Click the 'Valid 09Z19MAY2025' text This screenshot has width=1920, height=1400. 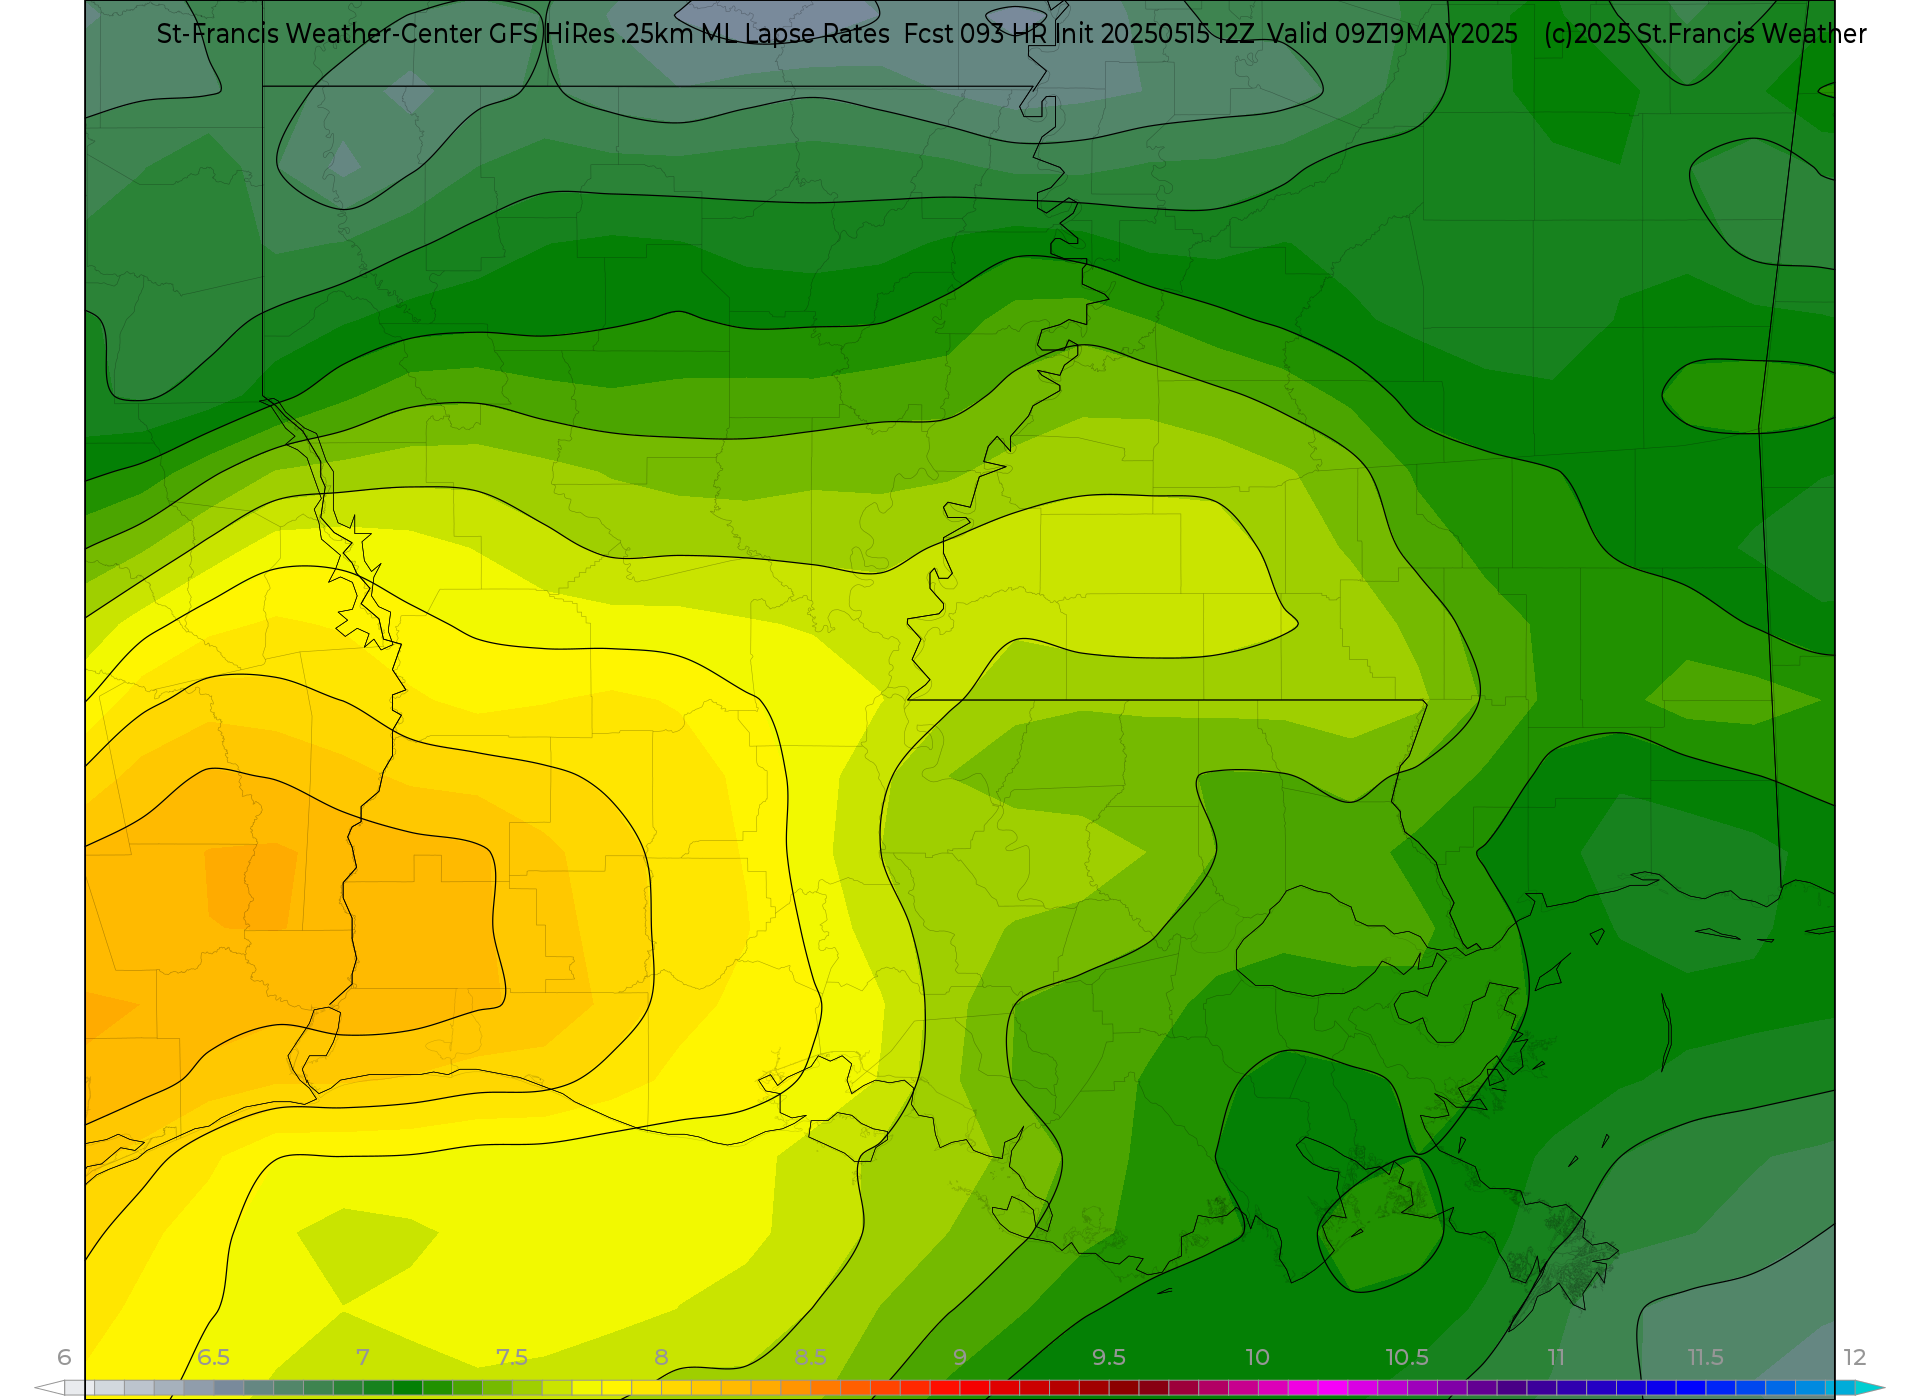pos(1393,34)
